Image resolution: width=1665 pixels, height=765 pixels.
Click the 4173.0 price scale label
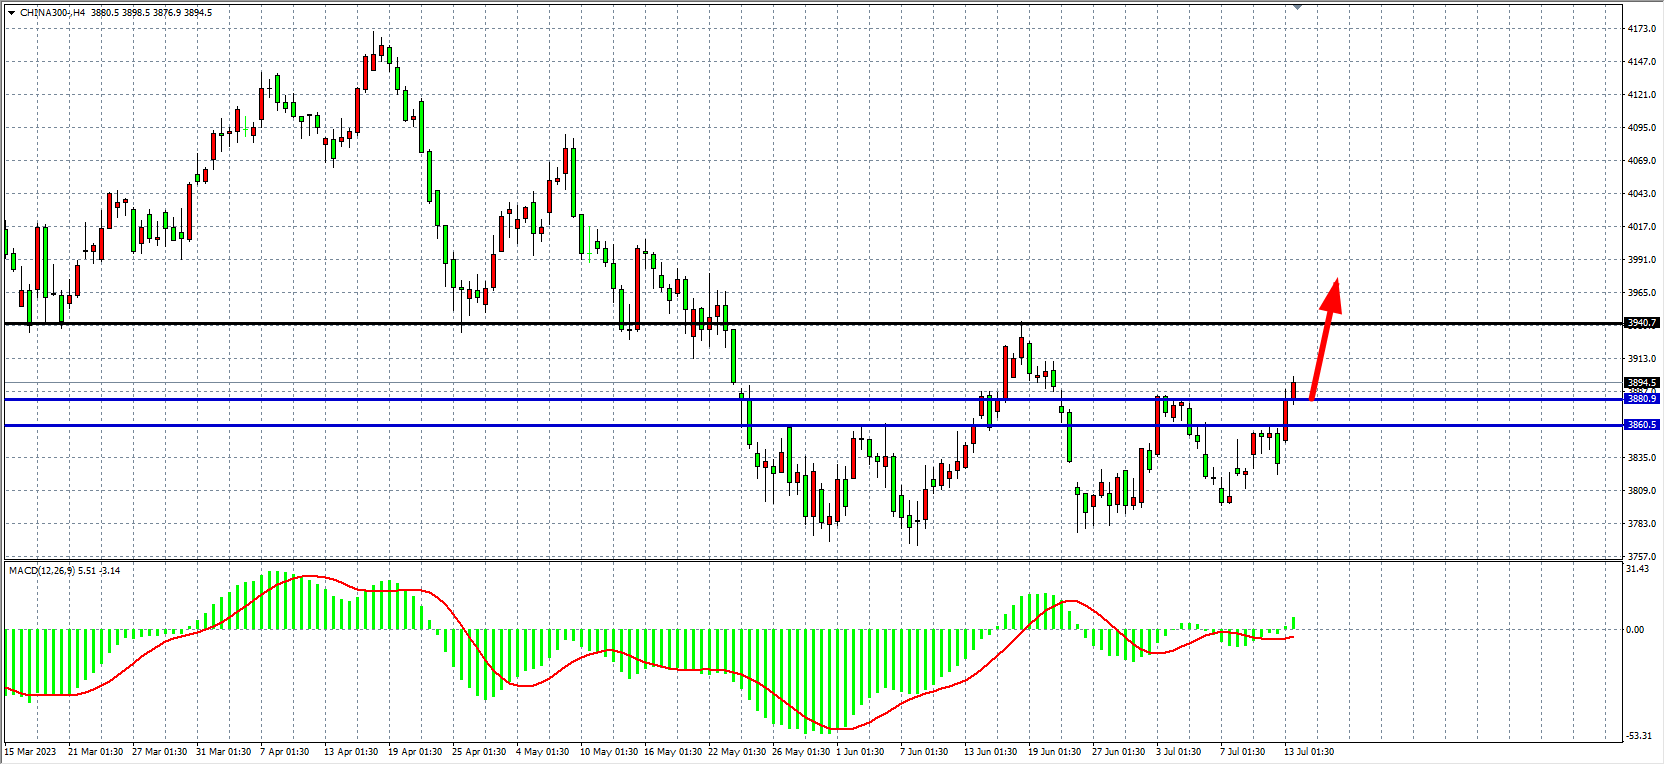[1641, 29]
